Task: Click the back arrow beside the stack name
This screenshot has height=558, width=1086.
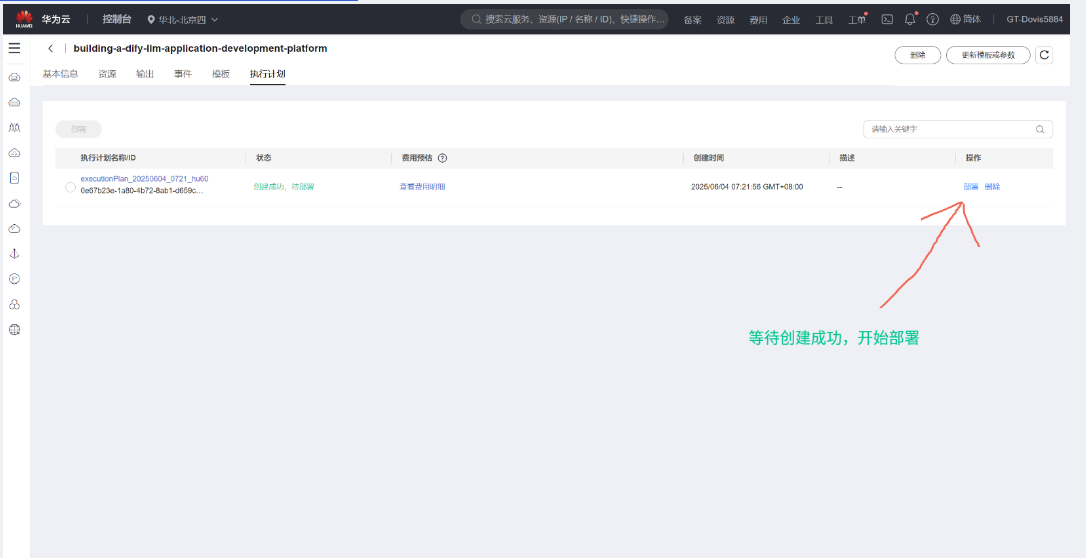Action: tap(51, 49)
